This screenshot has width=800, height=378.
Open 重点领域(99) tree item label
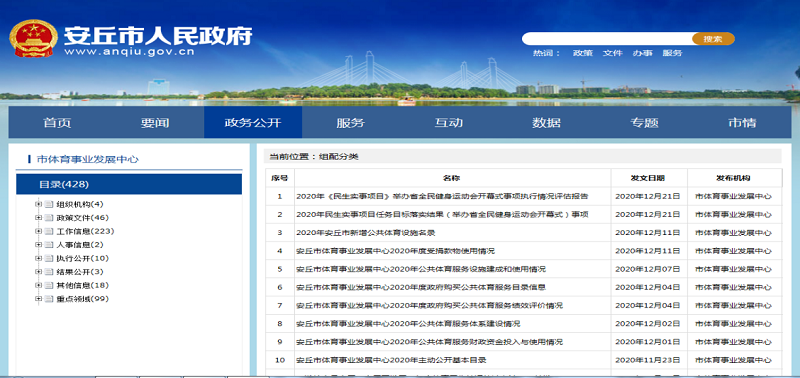[82, 299]
